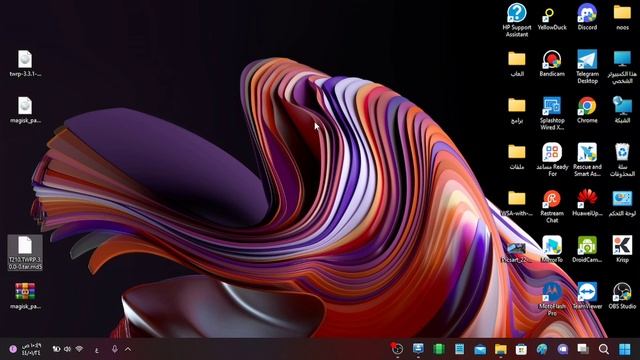Open the green app icon in taskbar
Screen dimensions: 640x360
coord(439,349)
